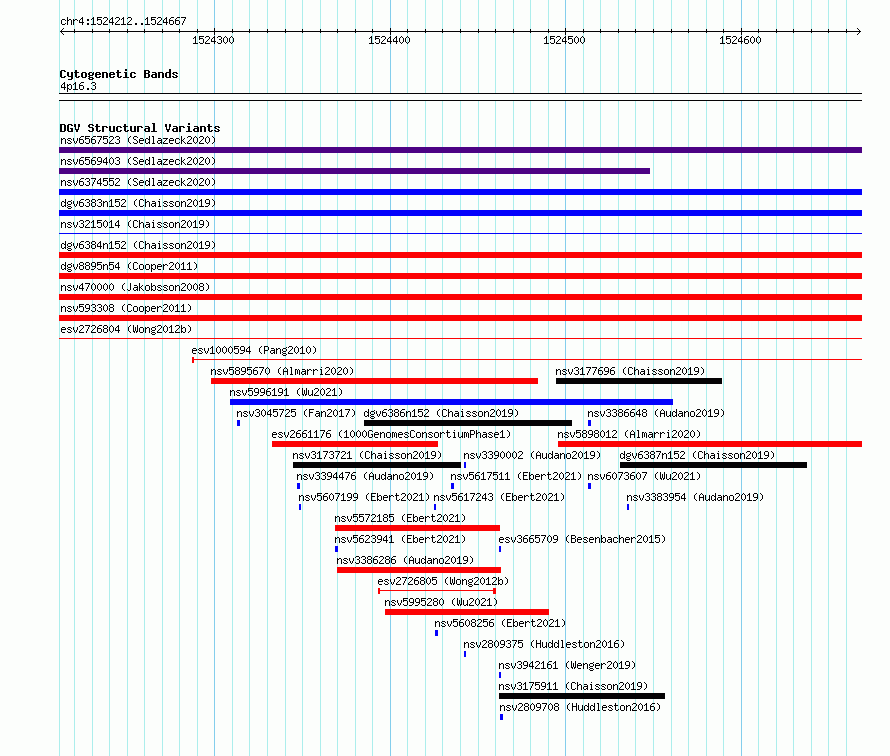Open nsv5623941 (Ebert2021) label
This screenshot has height=756, width=890.
pos(400,539)
